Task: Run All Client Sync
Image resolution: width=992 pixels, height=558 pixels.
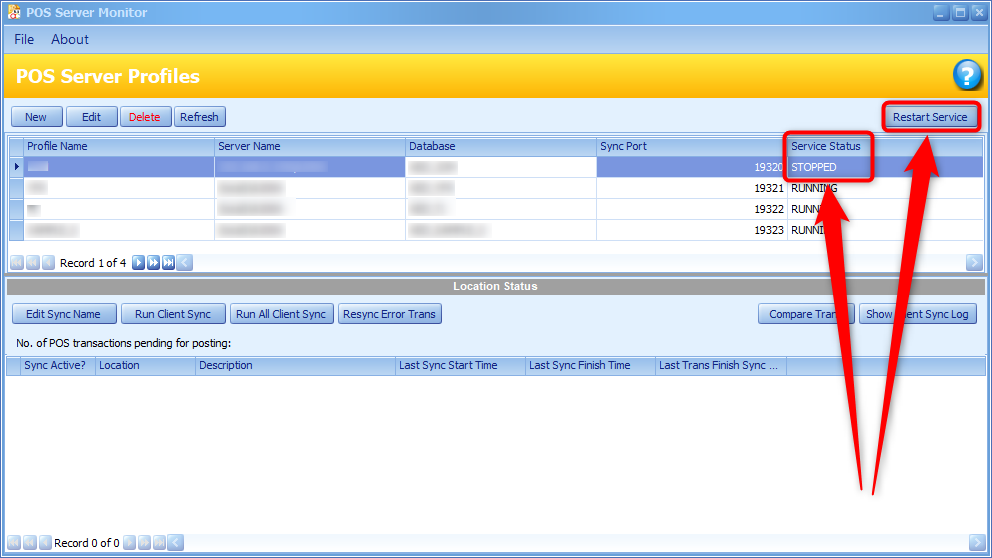Action: (281, 314)
